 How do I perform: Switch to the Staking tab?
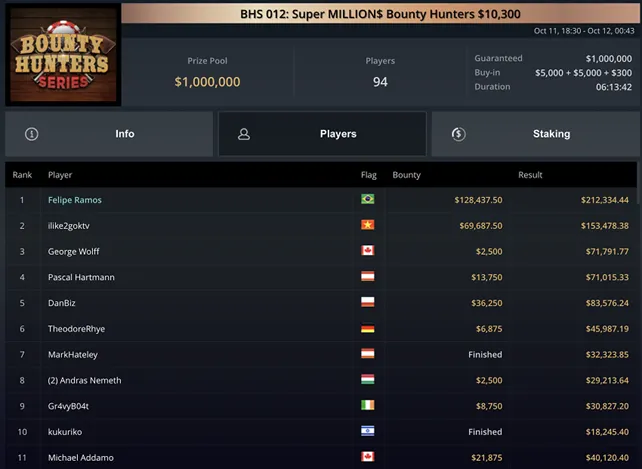click(536, 134)
